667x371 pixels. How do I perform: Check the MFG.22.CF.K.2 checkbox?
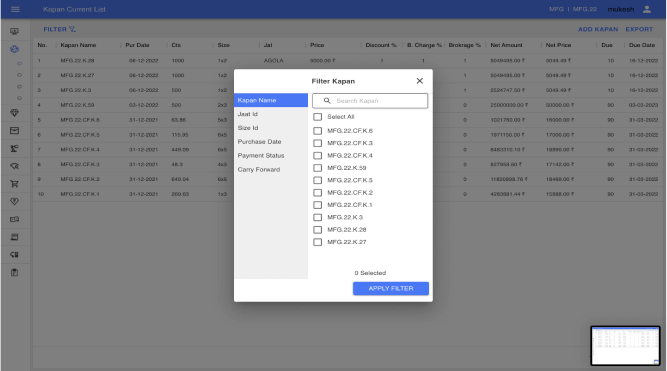click(317, 192)
